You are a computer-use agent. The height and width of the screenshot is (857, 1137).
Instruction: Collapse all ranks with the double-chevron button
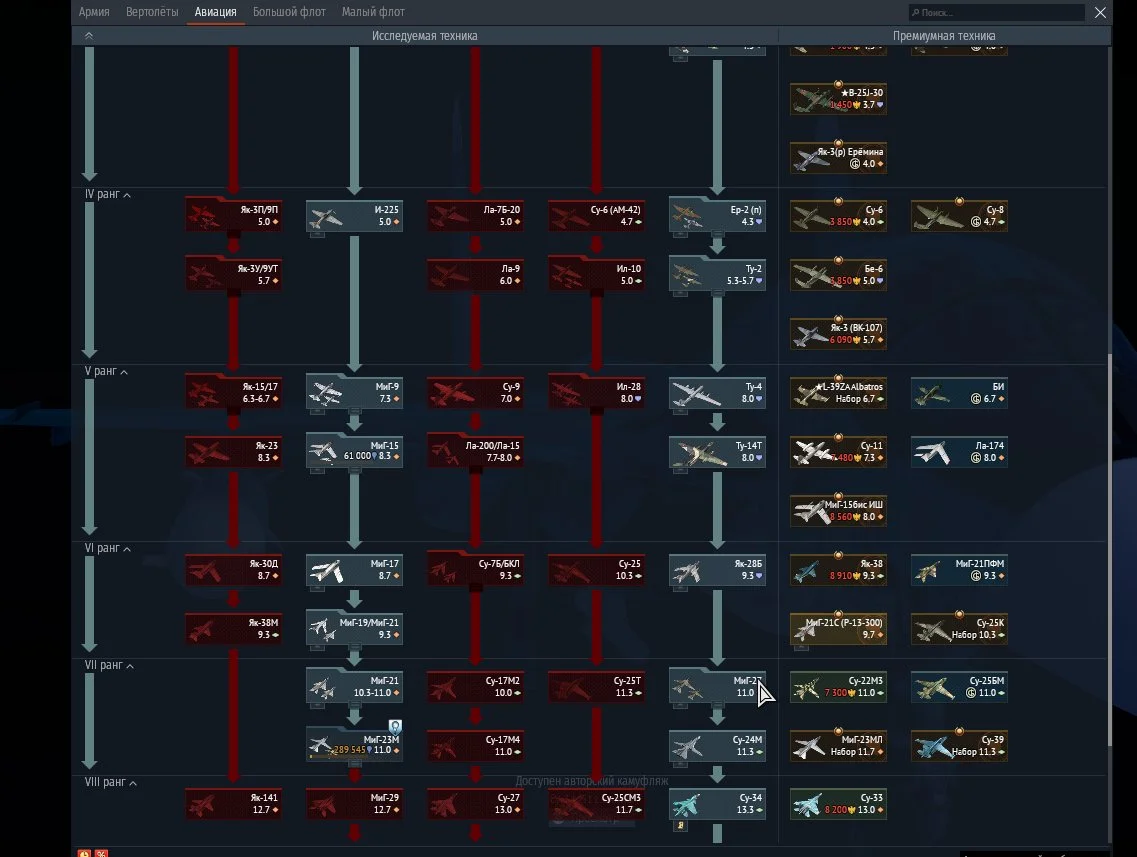click(89, 36)
